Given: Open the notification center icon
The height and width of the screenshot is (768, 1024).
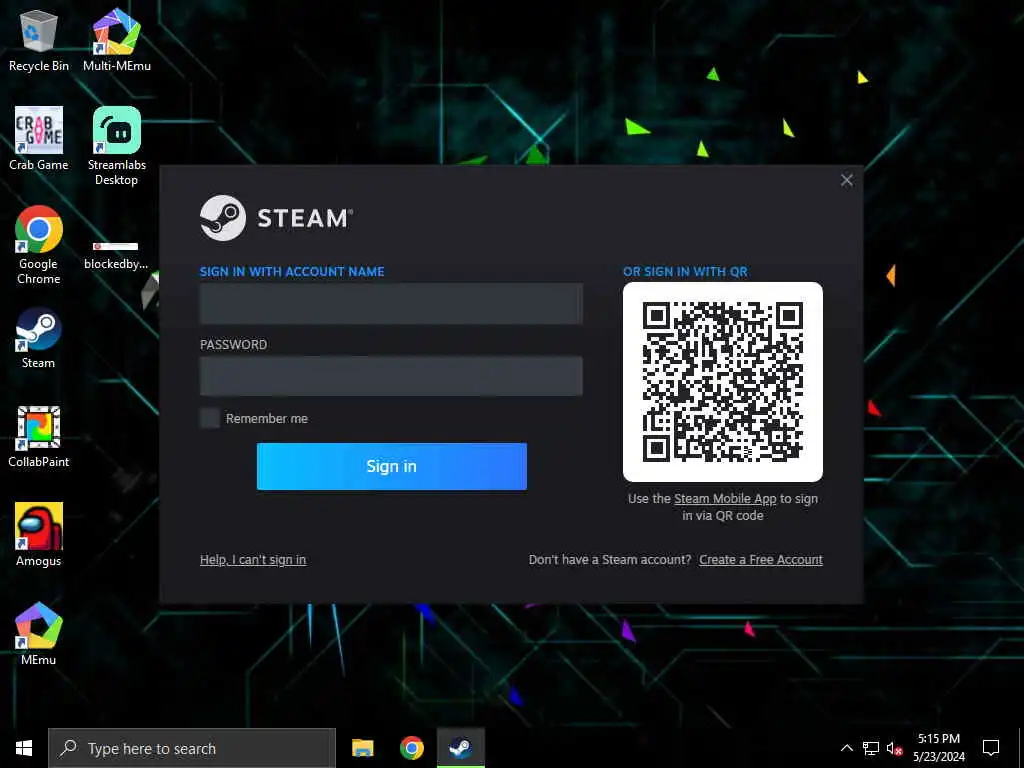Looking at the screenshot, I should (991, 748).
